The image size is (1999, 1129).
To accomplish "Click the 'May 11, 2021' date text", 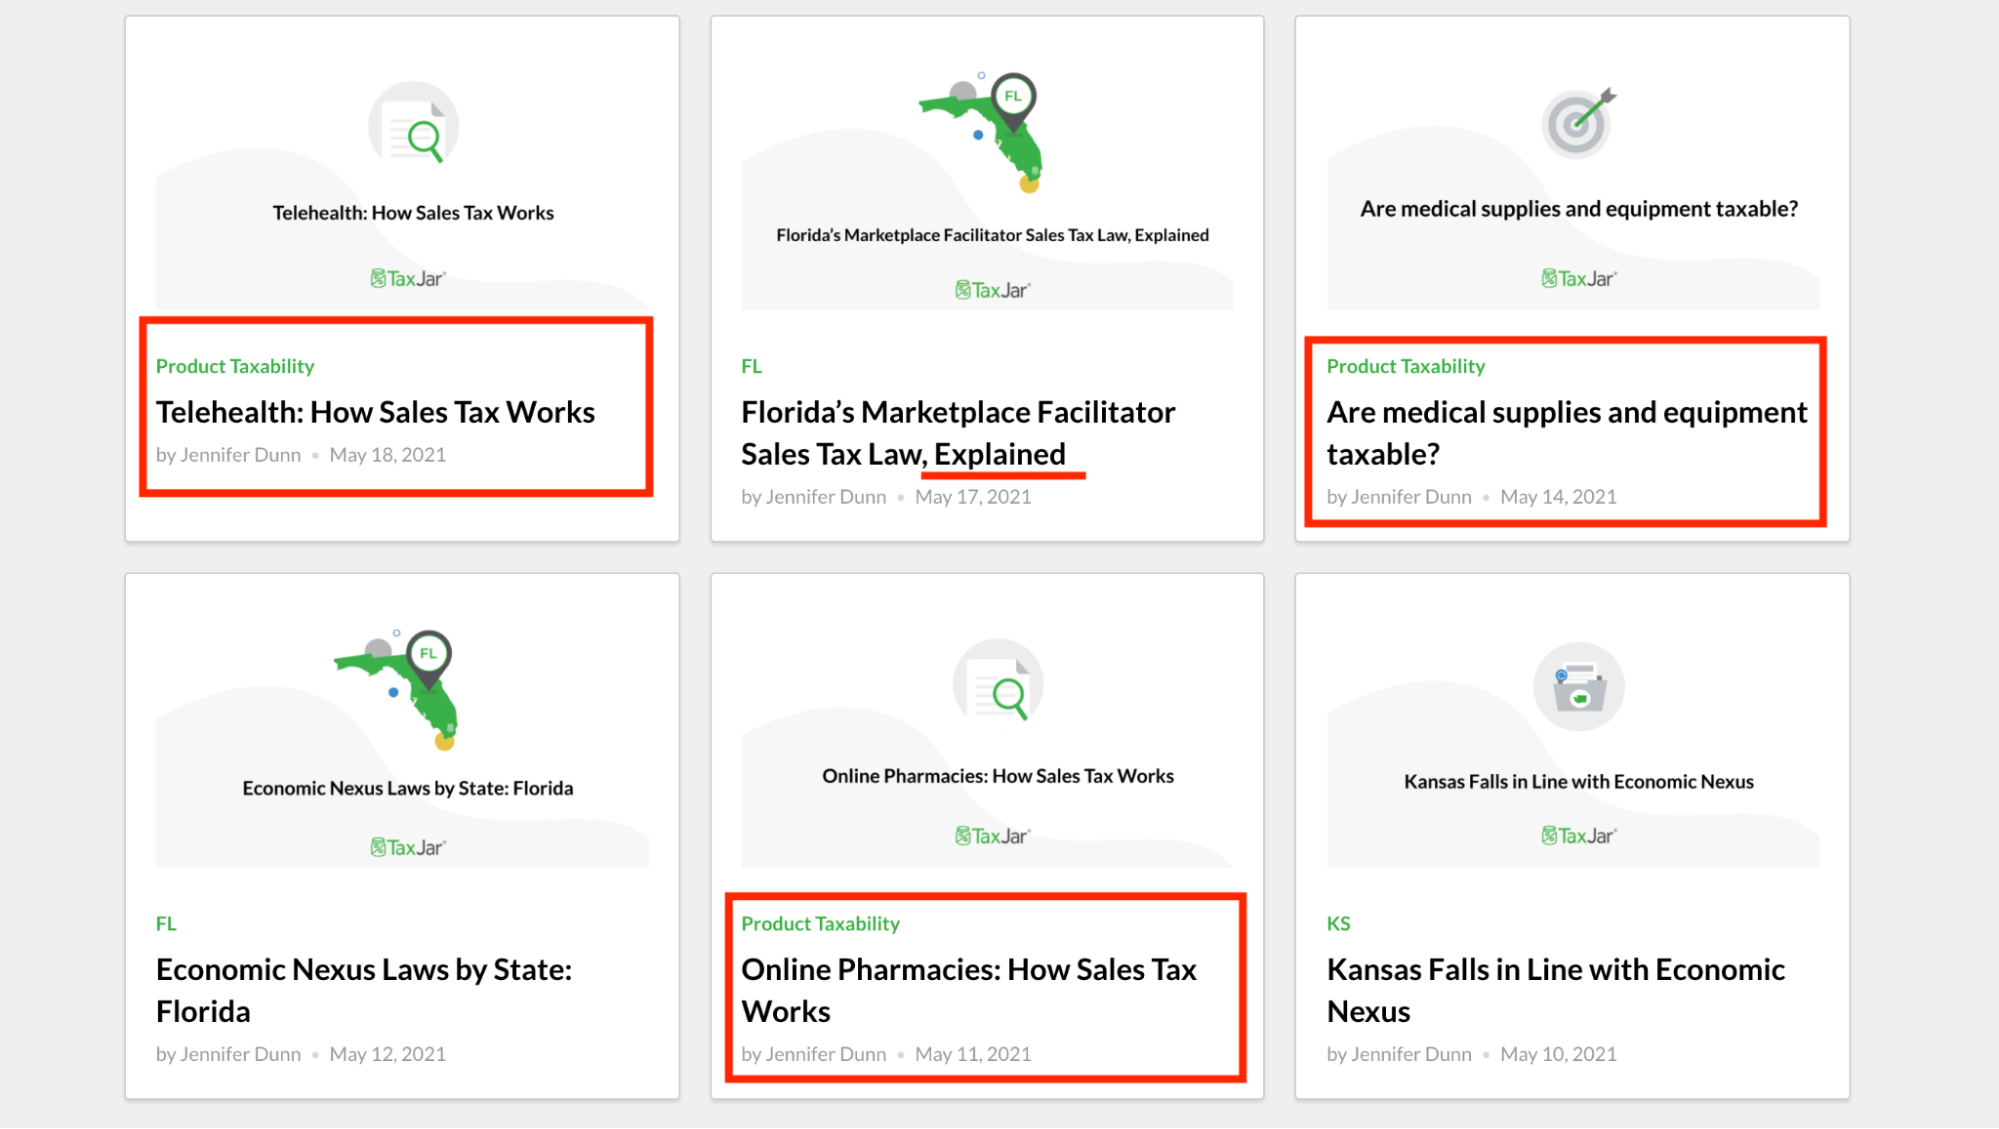I will tap(973, 1054).
